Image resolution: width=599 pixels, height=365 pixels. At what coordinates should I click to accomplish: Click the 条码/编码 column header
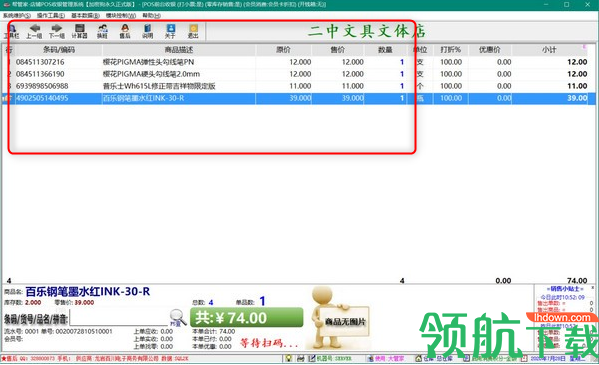click(58, 50)
